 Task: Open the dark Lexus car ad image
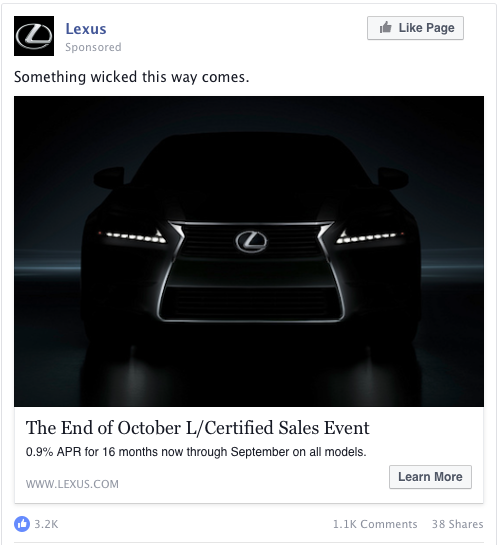click(x=249, y=251)
